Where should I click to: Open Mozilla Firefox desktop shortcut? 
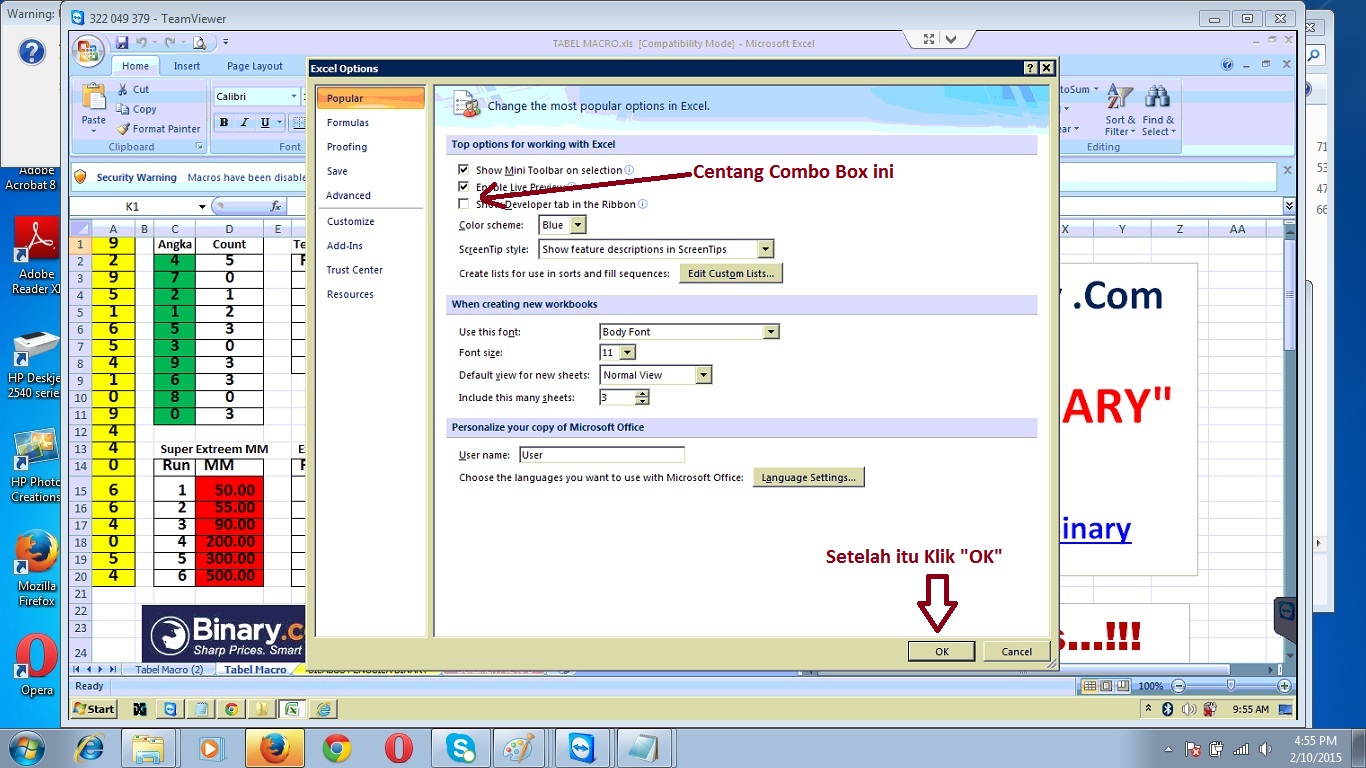pos(37,568)
